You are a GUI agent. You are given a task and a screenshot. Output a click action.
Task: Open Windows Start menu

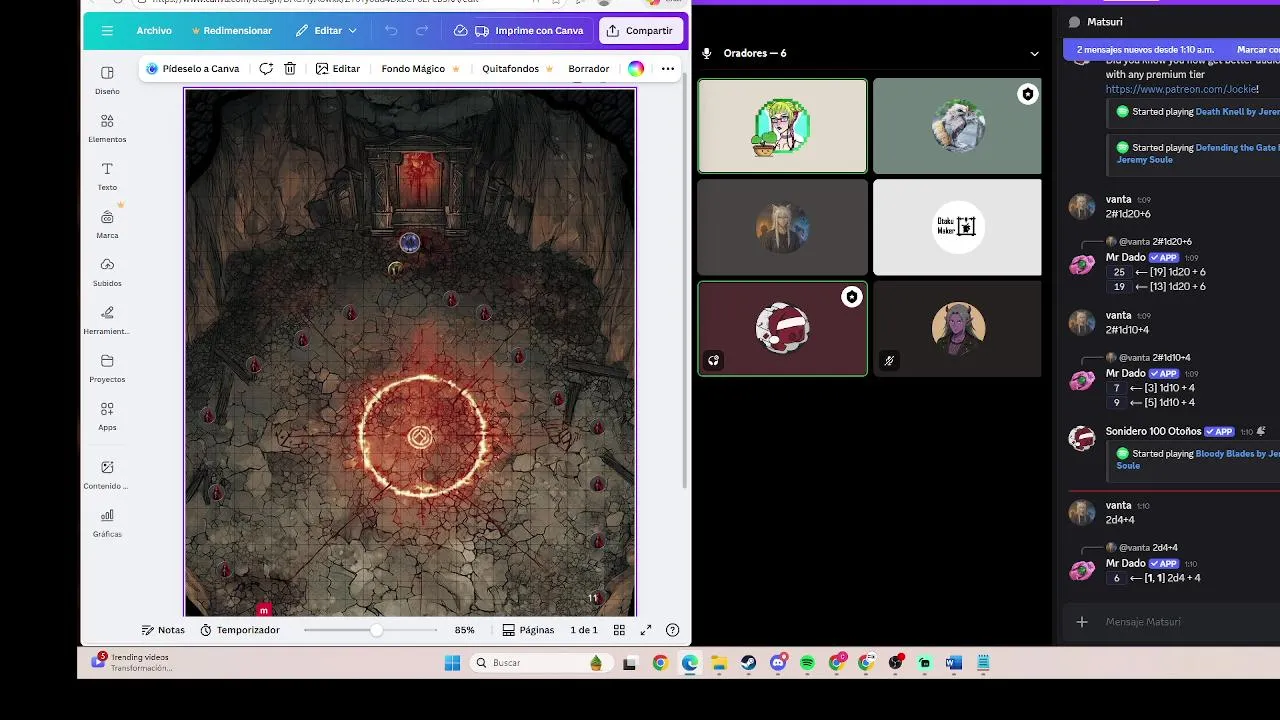452,663
